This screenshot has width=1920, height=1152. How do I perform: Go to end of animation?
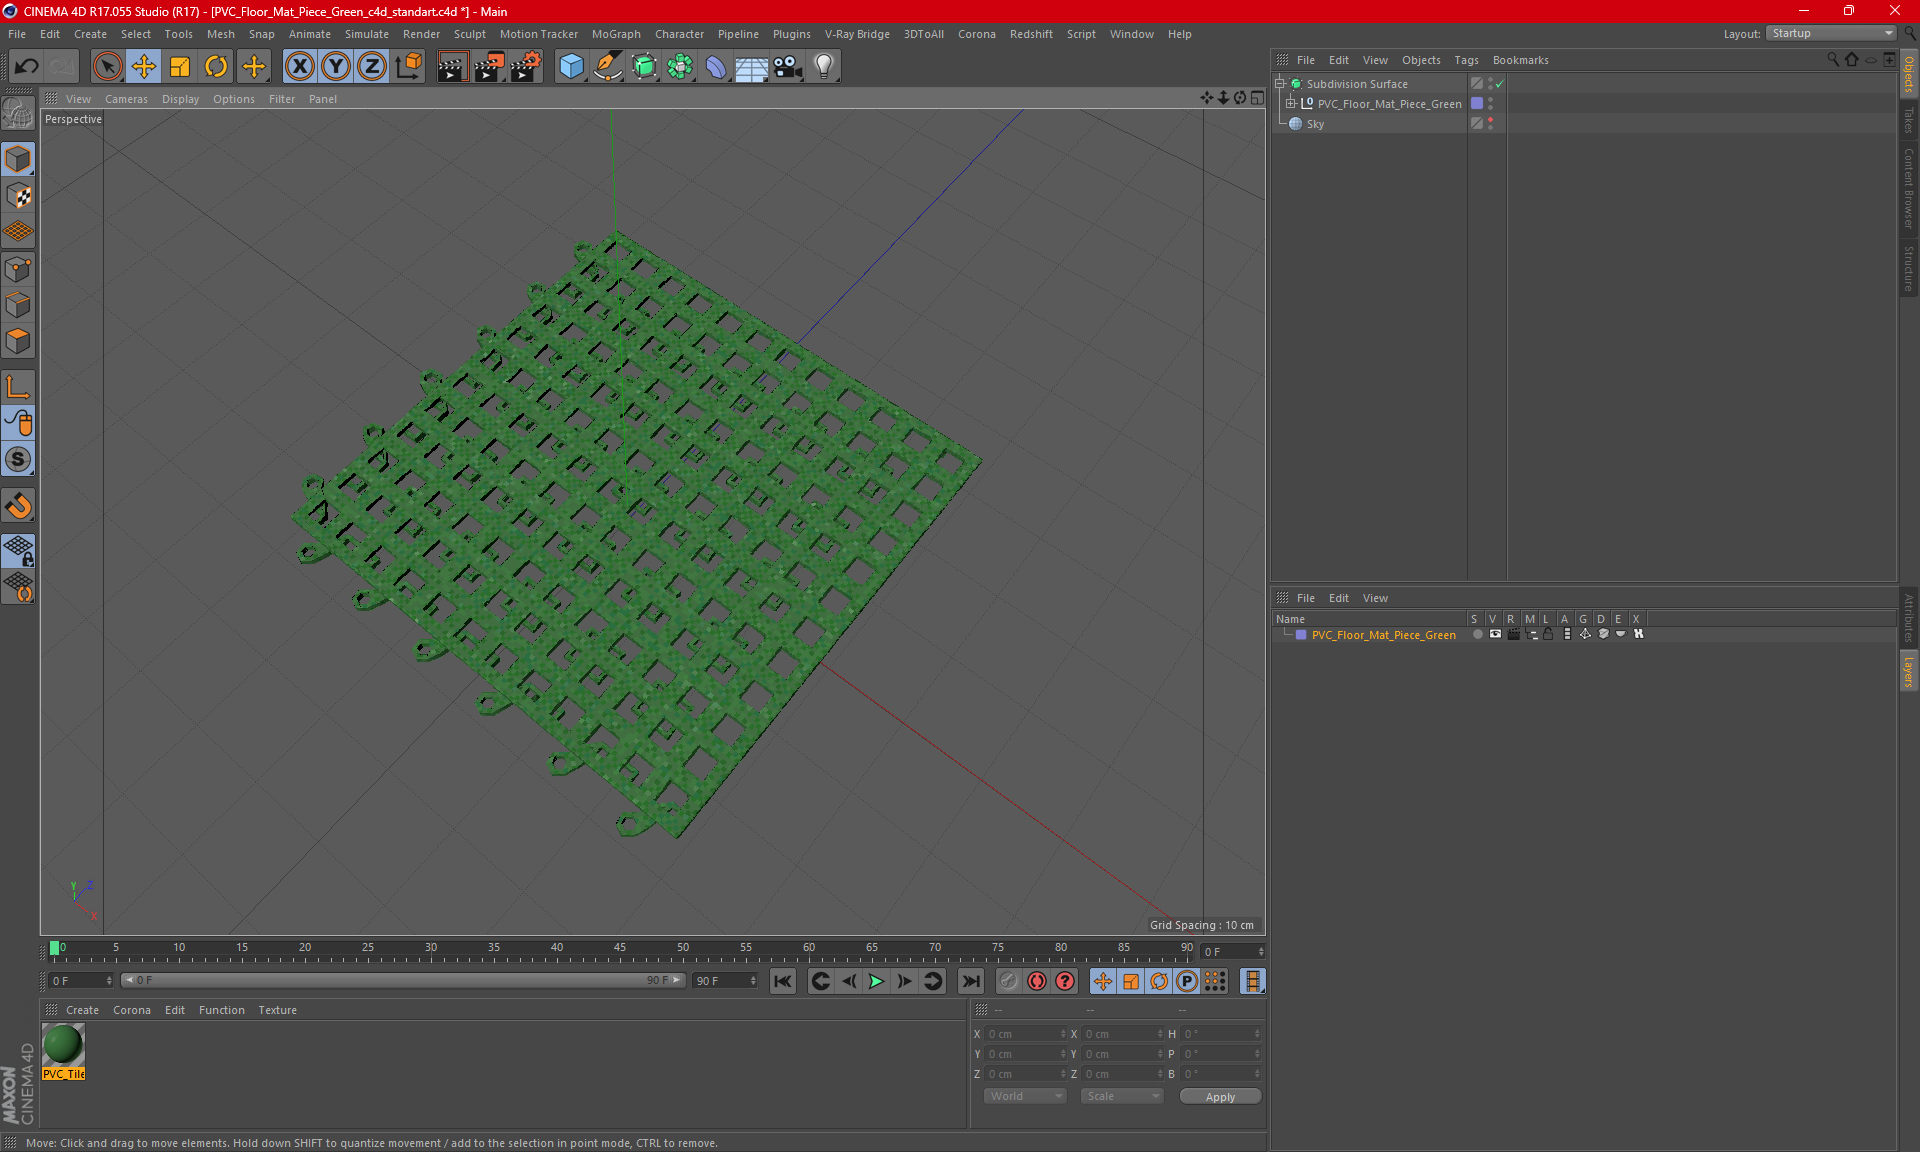click(x=970, y=981)
